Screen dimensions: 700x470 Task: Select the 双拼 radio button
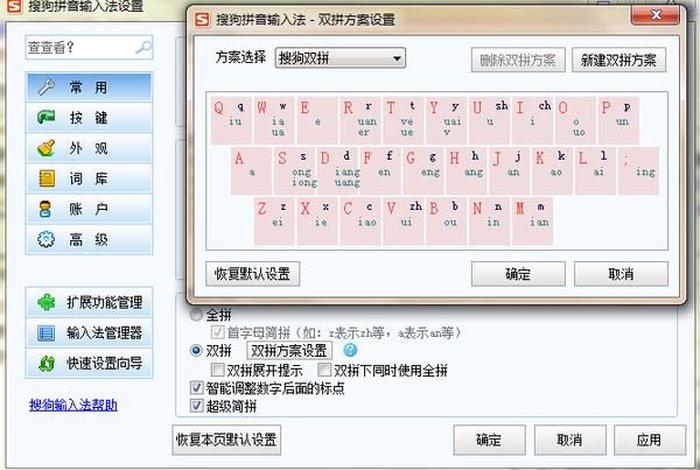[x=196, y=350]
